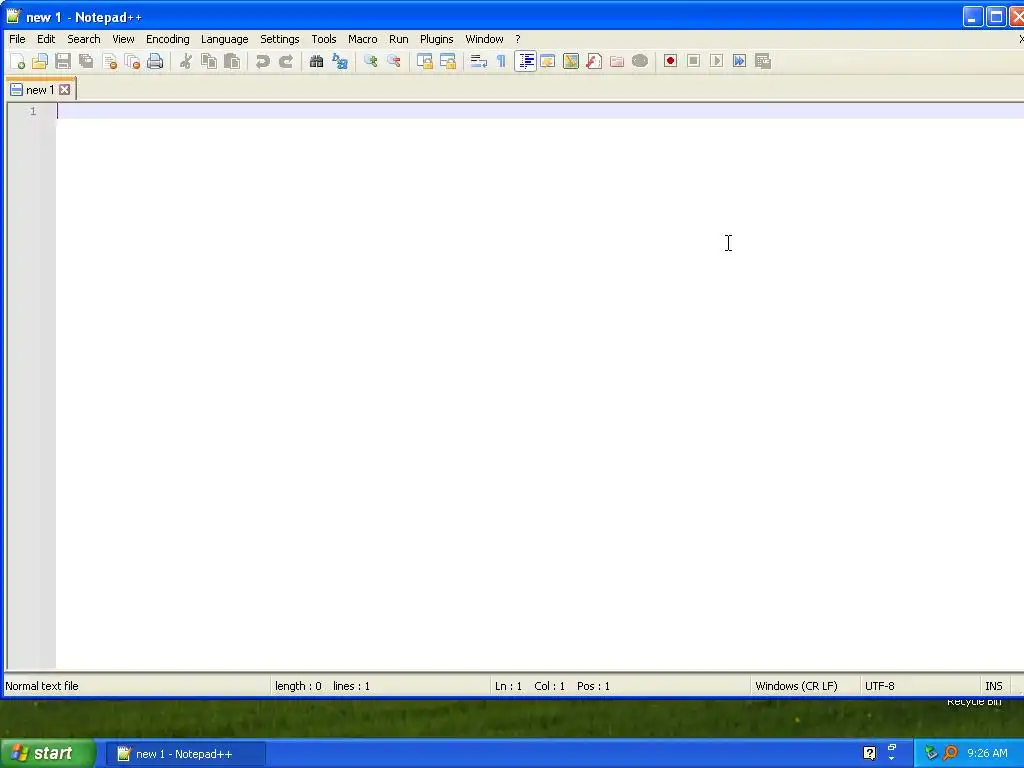Open the Encoding menu

tap(168, 39)
